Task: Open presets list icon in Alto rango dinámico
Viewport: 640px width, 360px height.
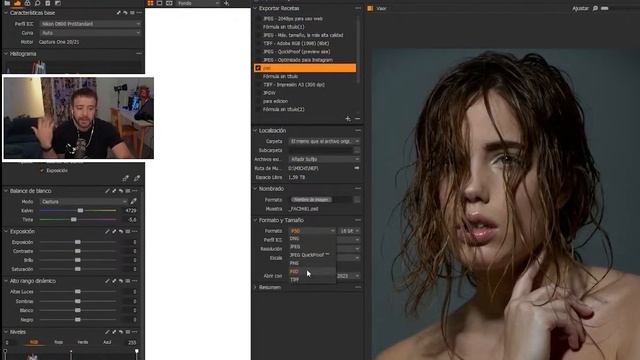Action: click(x=128, y=281)
